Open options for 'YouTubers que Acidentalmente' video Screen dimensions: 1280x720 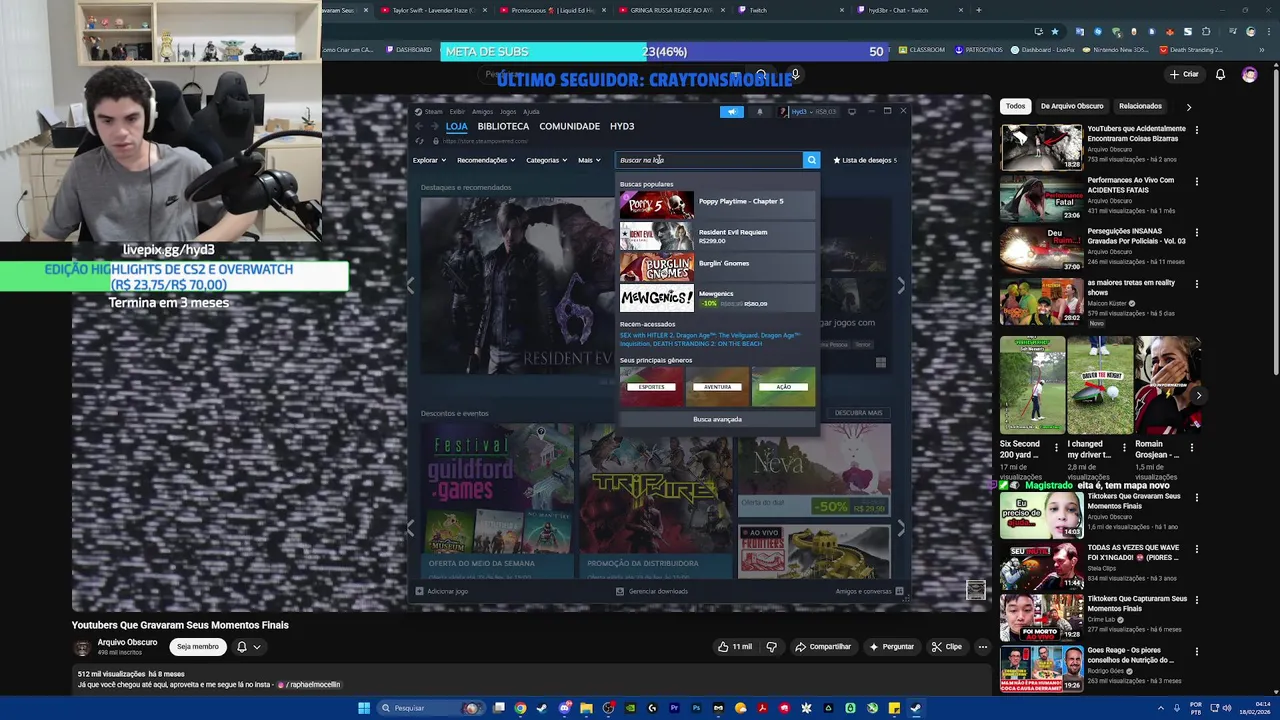click(x=1196, y=129)
